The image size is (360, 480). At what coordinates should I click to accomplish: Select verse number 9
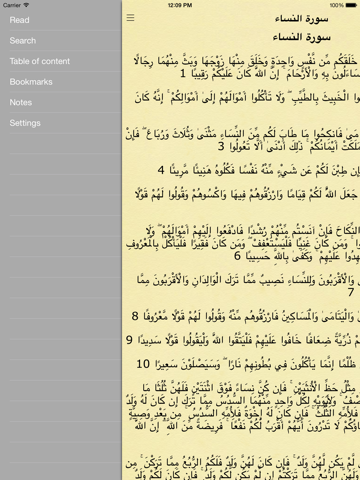129,340
